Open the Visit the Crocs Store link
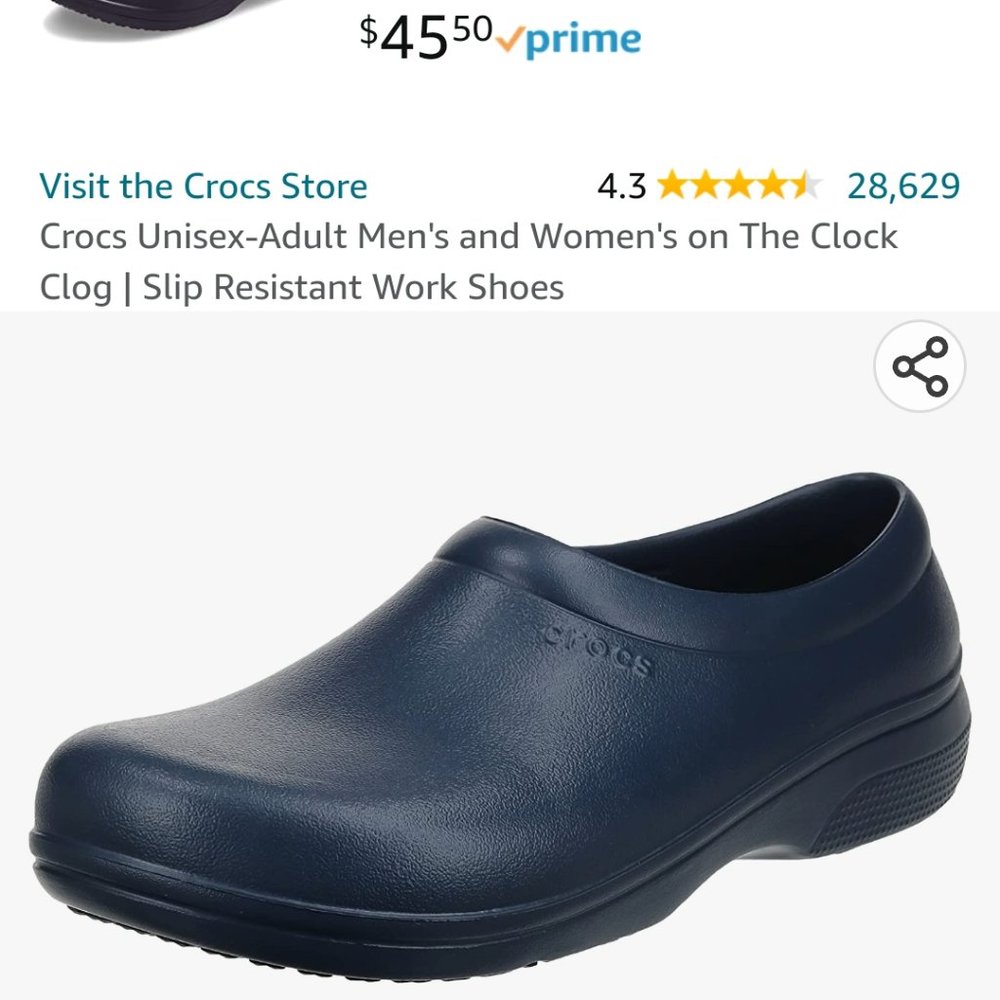 (202, 186)
